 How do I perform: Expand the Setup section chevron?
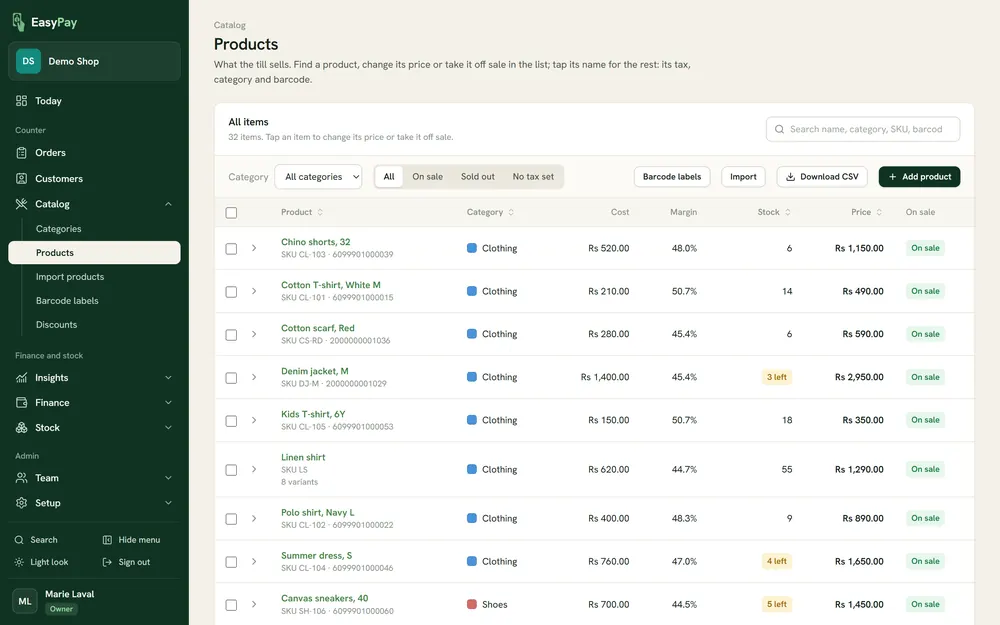coord(168,503)
